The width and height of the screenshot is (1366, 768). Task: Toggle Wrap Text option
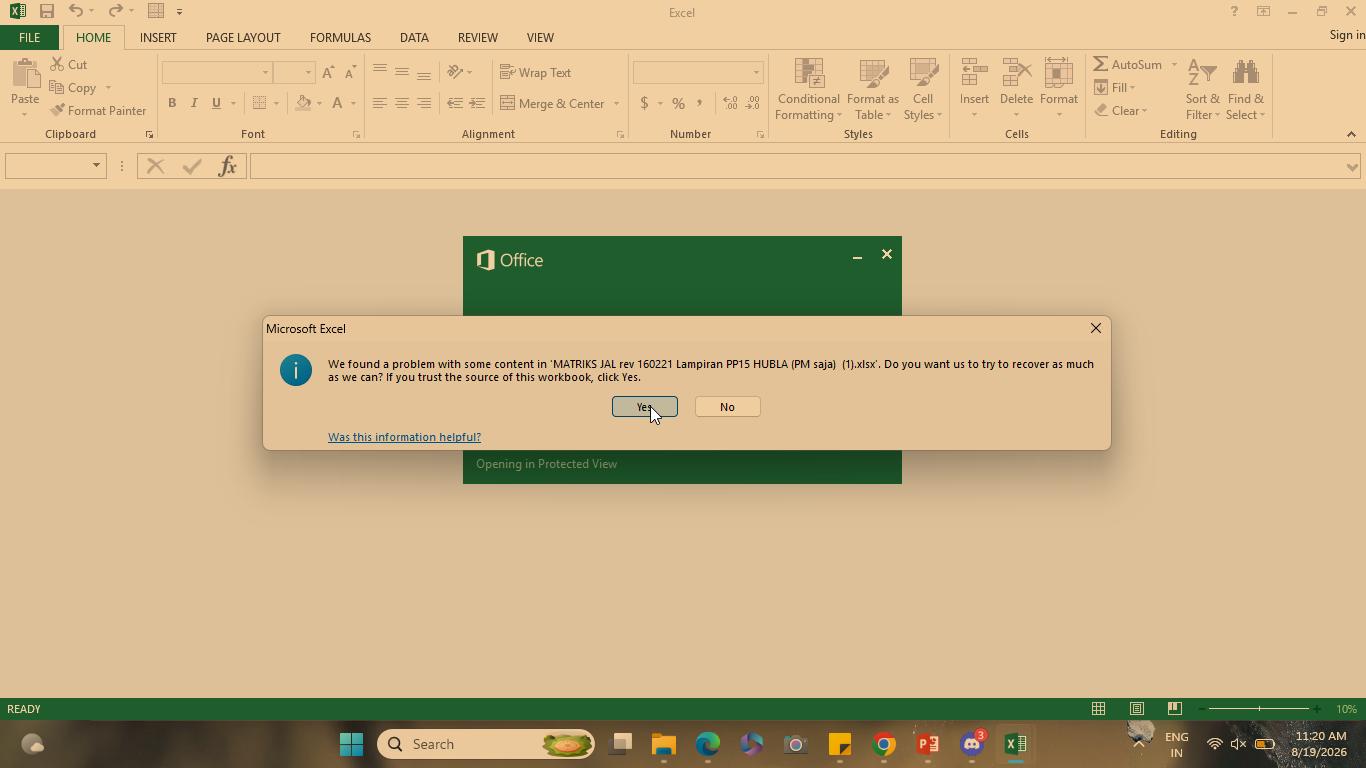(x=536, y=72)
